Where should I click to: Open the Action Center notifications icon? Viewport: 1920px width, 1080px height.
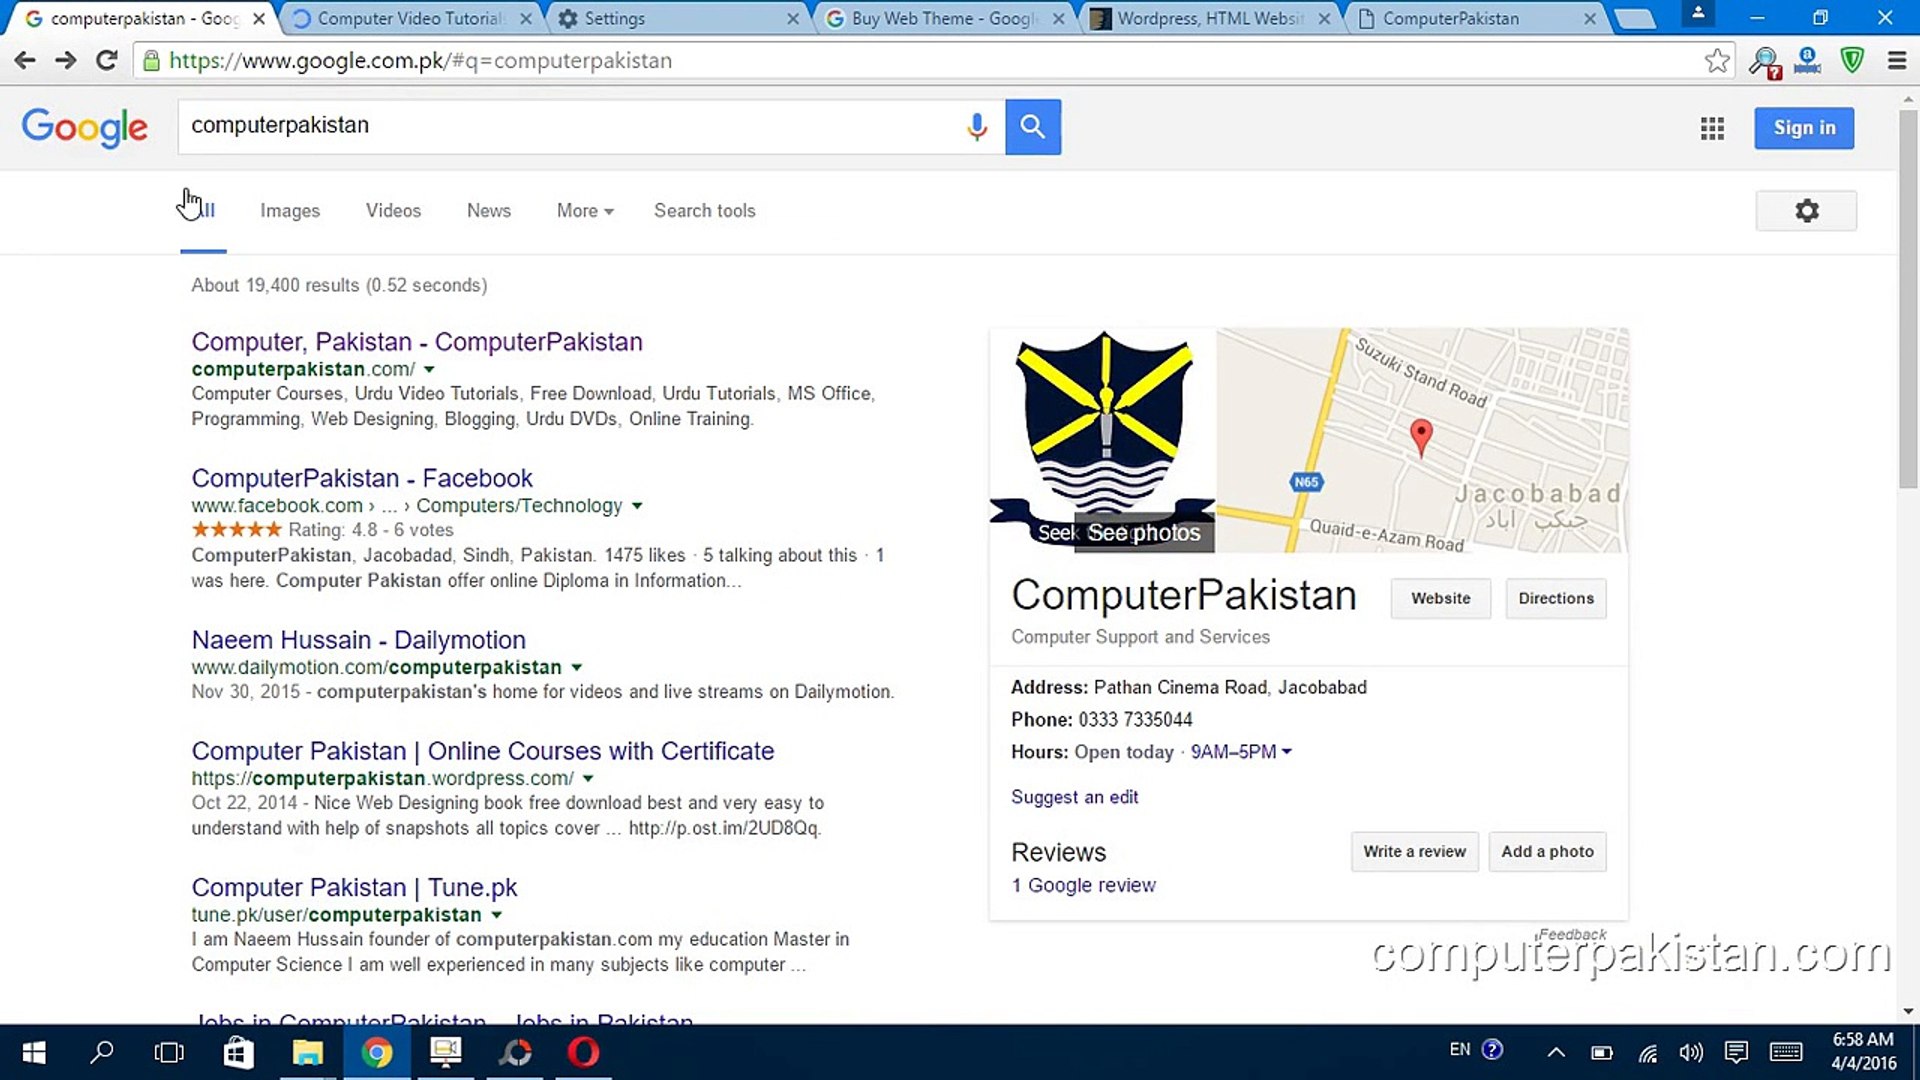pyautogui.click(x=1736, y=1052)
